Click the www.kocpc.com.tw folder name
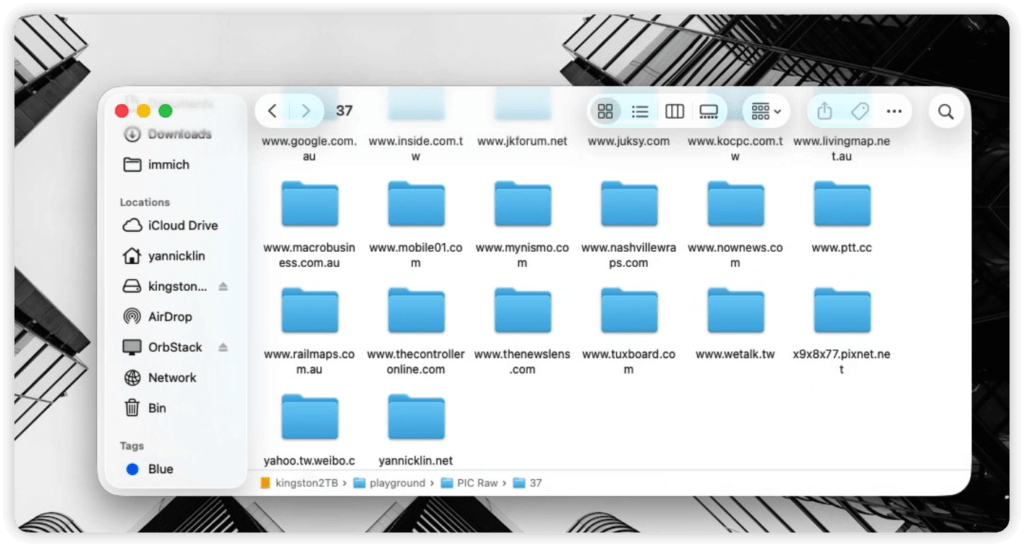This screenshot has width=1024, height=547. (735, 148)
